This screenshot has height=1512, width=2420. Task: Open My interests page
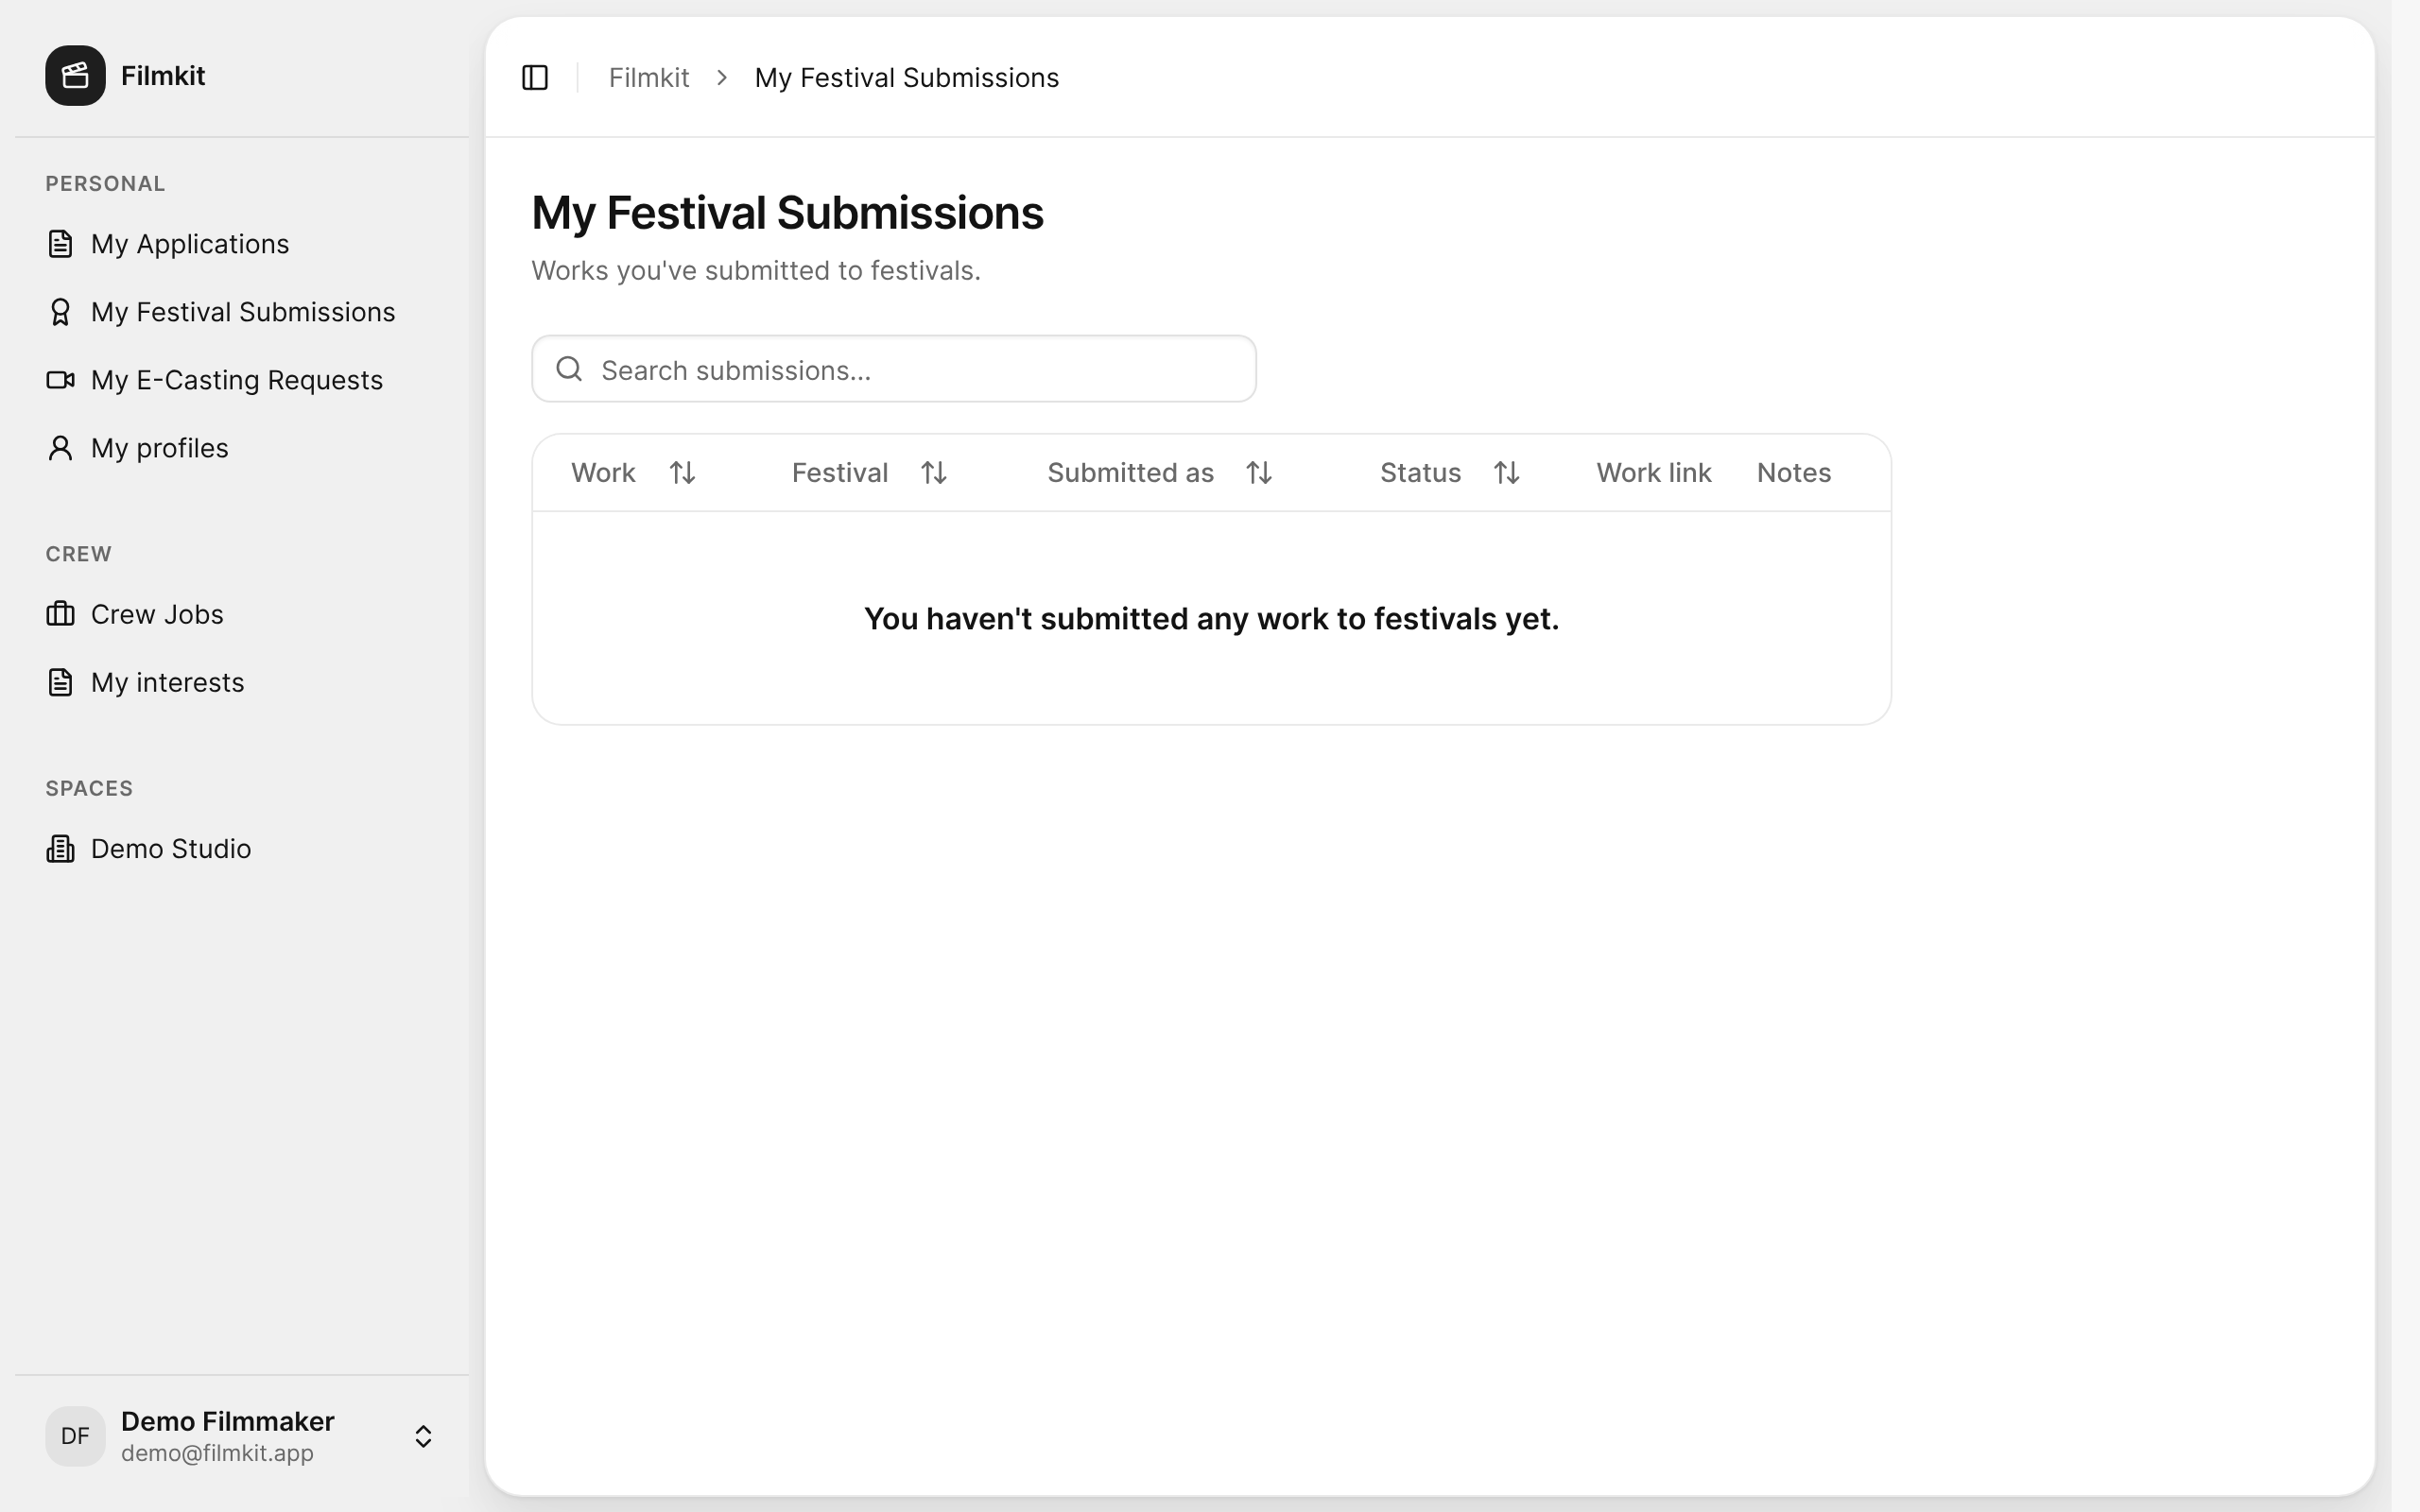[242, 682]
